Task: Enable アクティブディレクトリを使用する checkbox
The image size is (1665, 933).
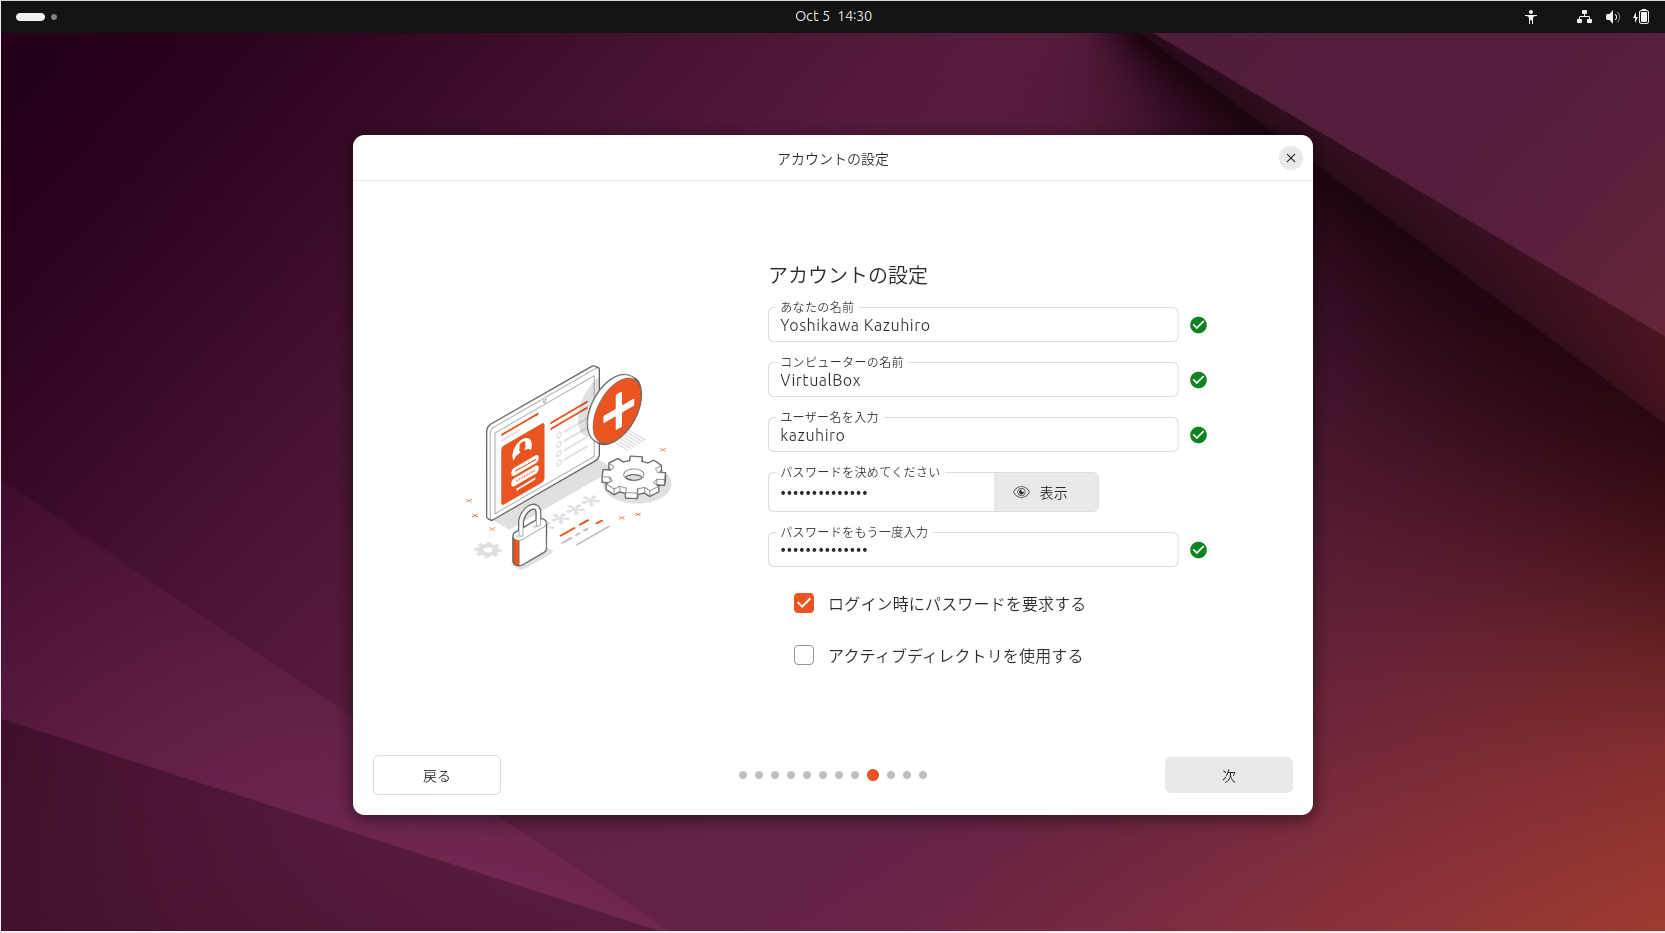Action: (804, 655)
